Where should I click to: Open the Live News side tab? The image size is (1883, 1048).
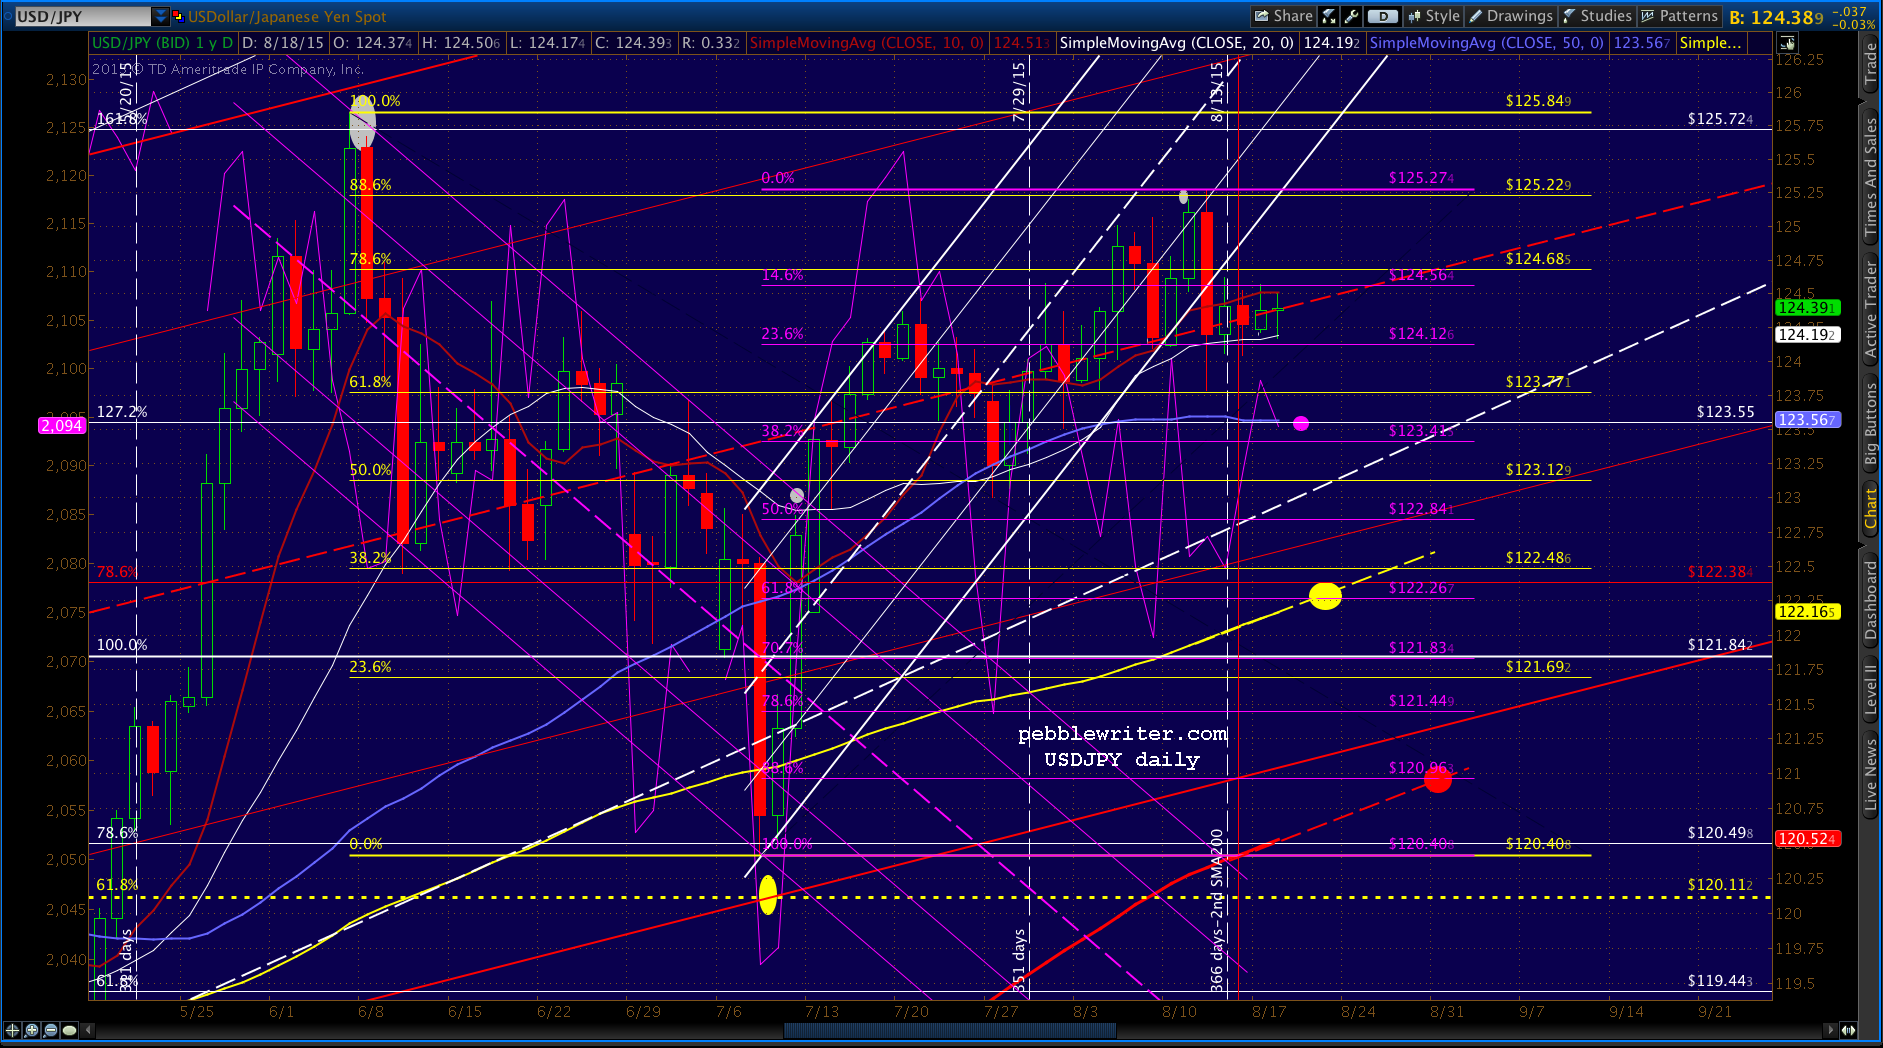tap(1871, 775)
